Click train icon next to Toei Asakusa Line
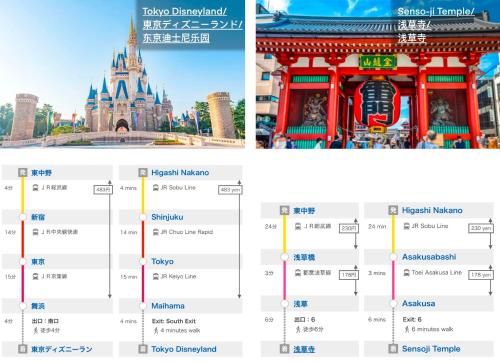 click(x=406, y=273)
